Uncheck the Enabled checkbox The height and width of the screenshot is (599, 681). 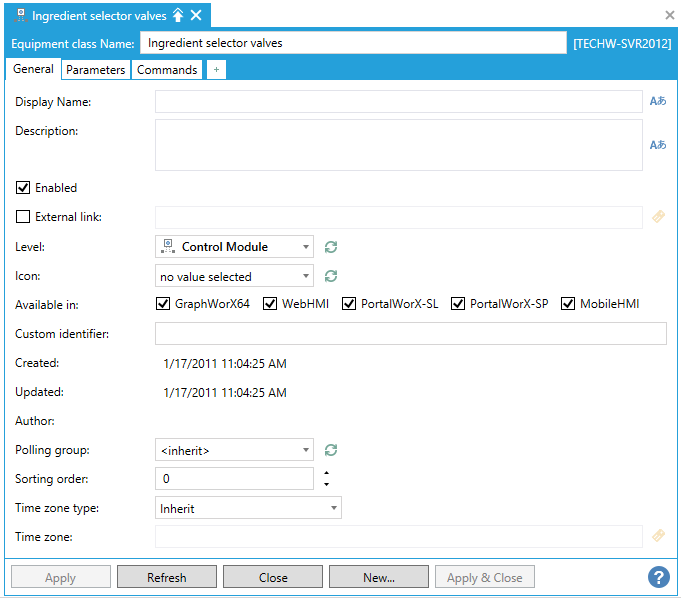(23, 188)
